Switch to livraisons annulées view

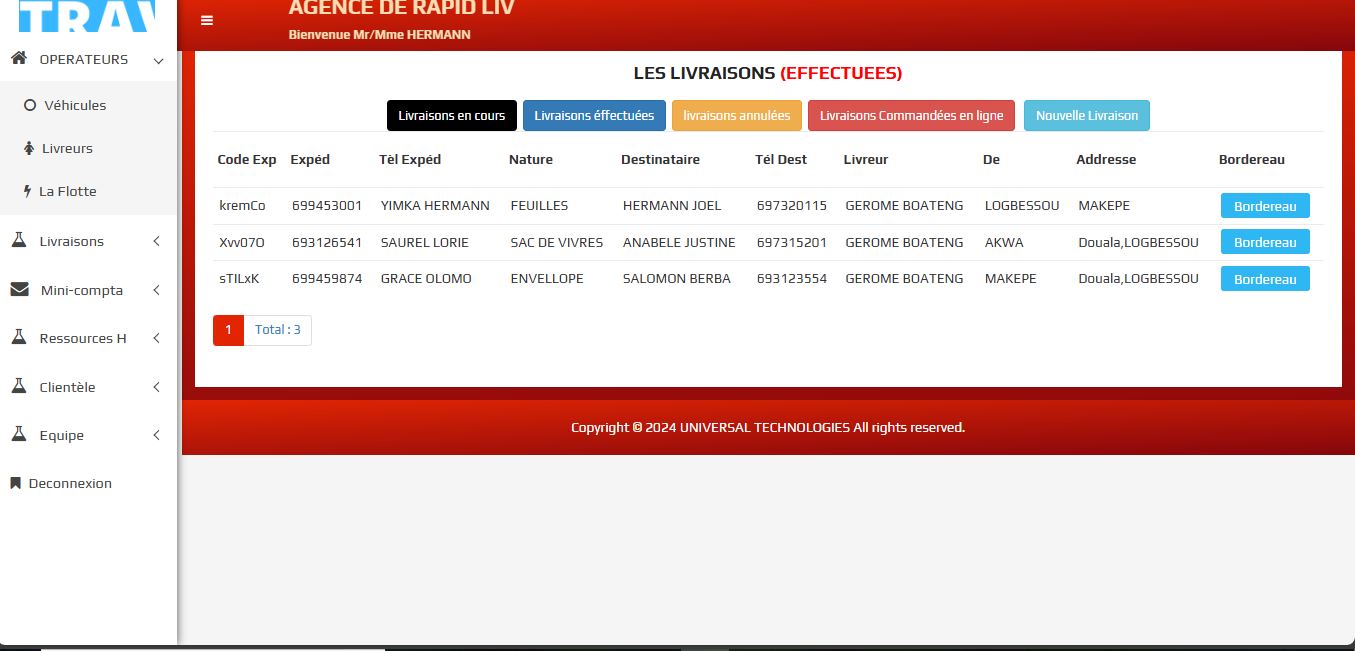click(x=736, y=116)
